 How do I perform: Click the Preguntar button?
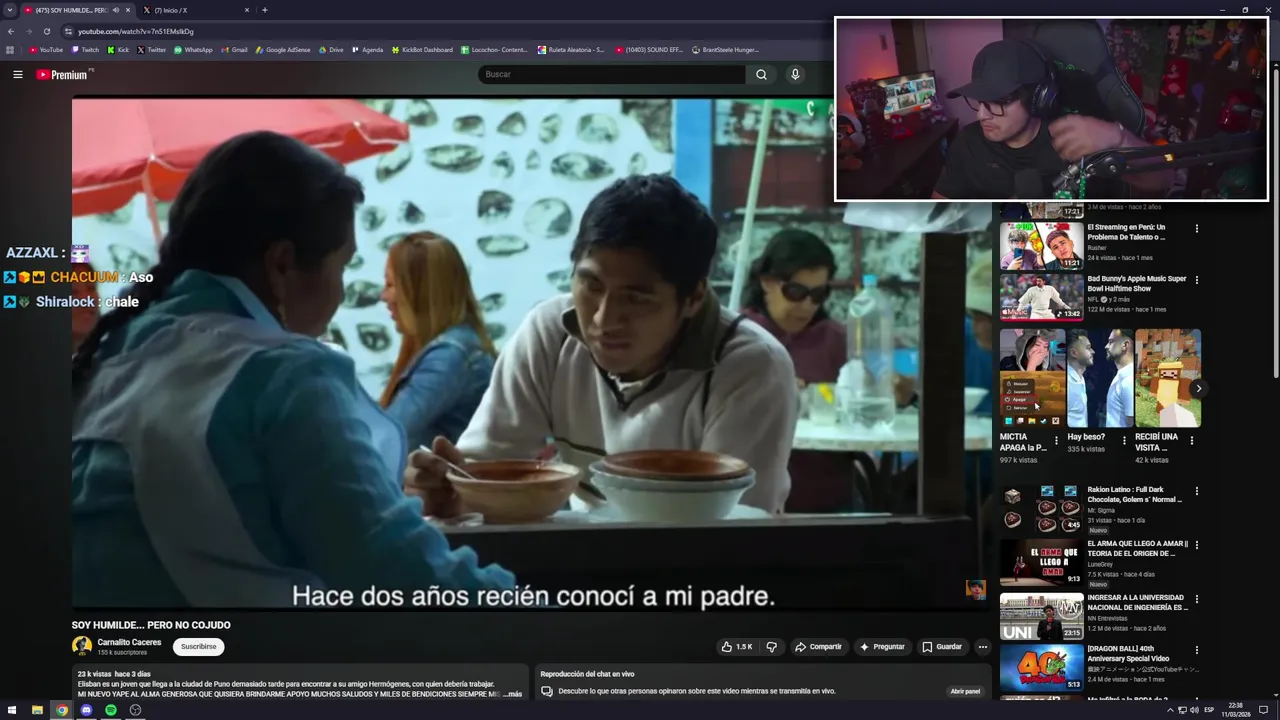pos(882,647)
